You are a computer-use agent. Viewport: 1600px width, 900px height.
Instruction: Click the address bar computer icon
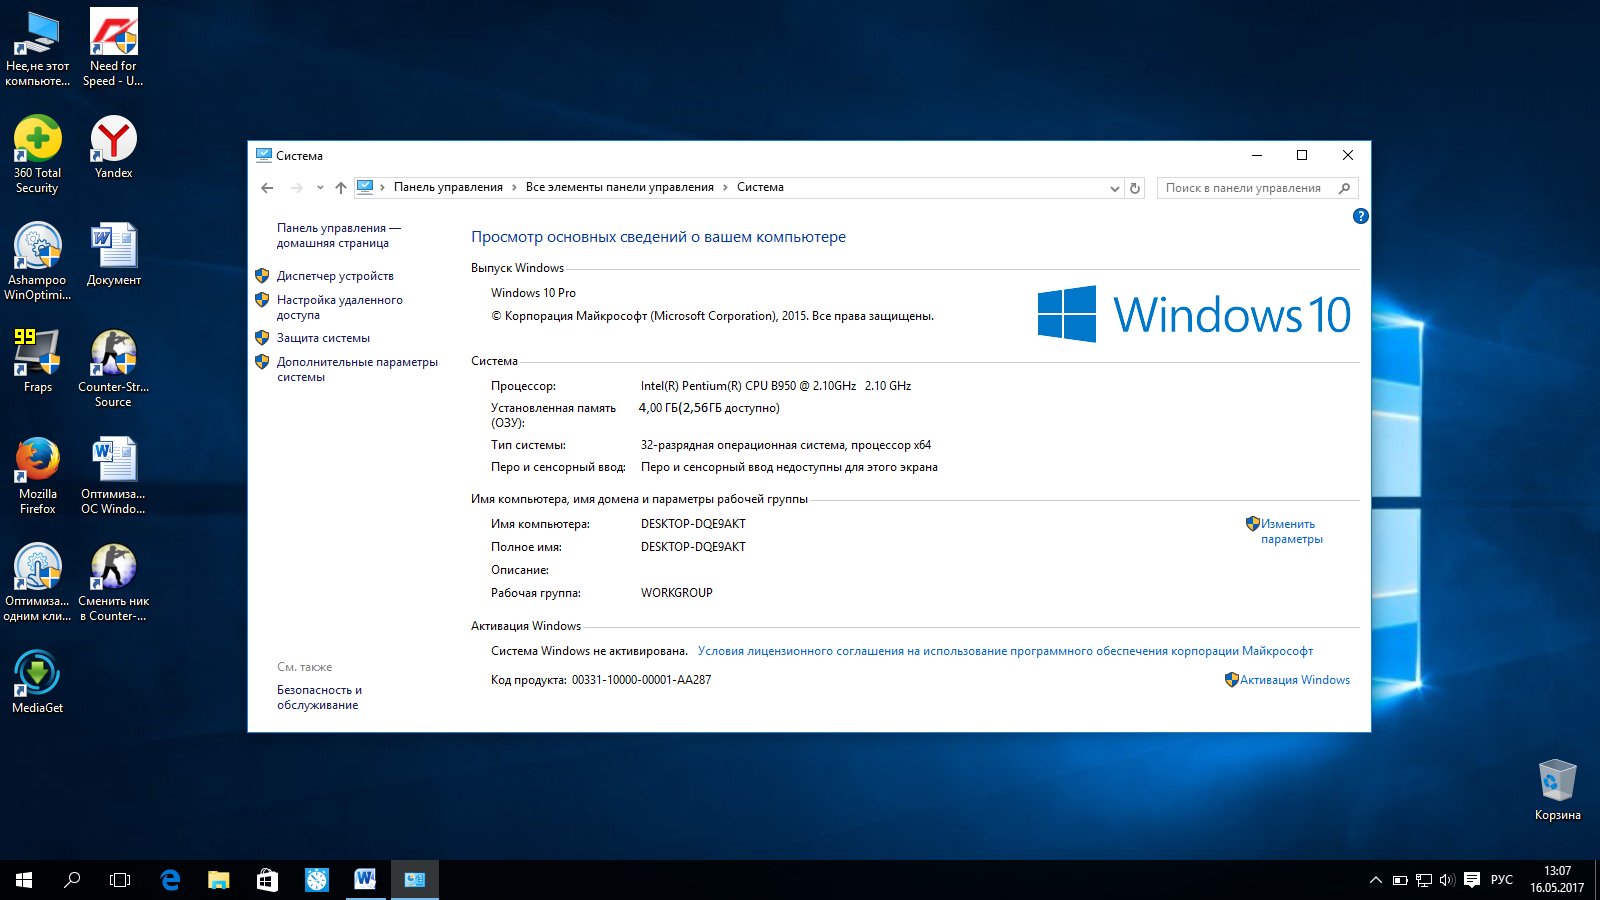pos(365,187)
